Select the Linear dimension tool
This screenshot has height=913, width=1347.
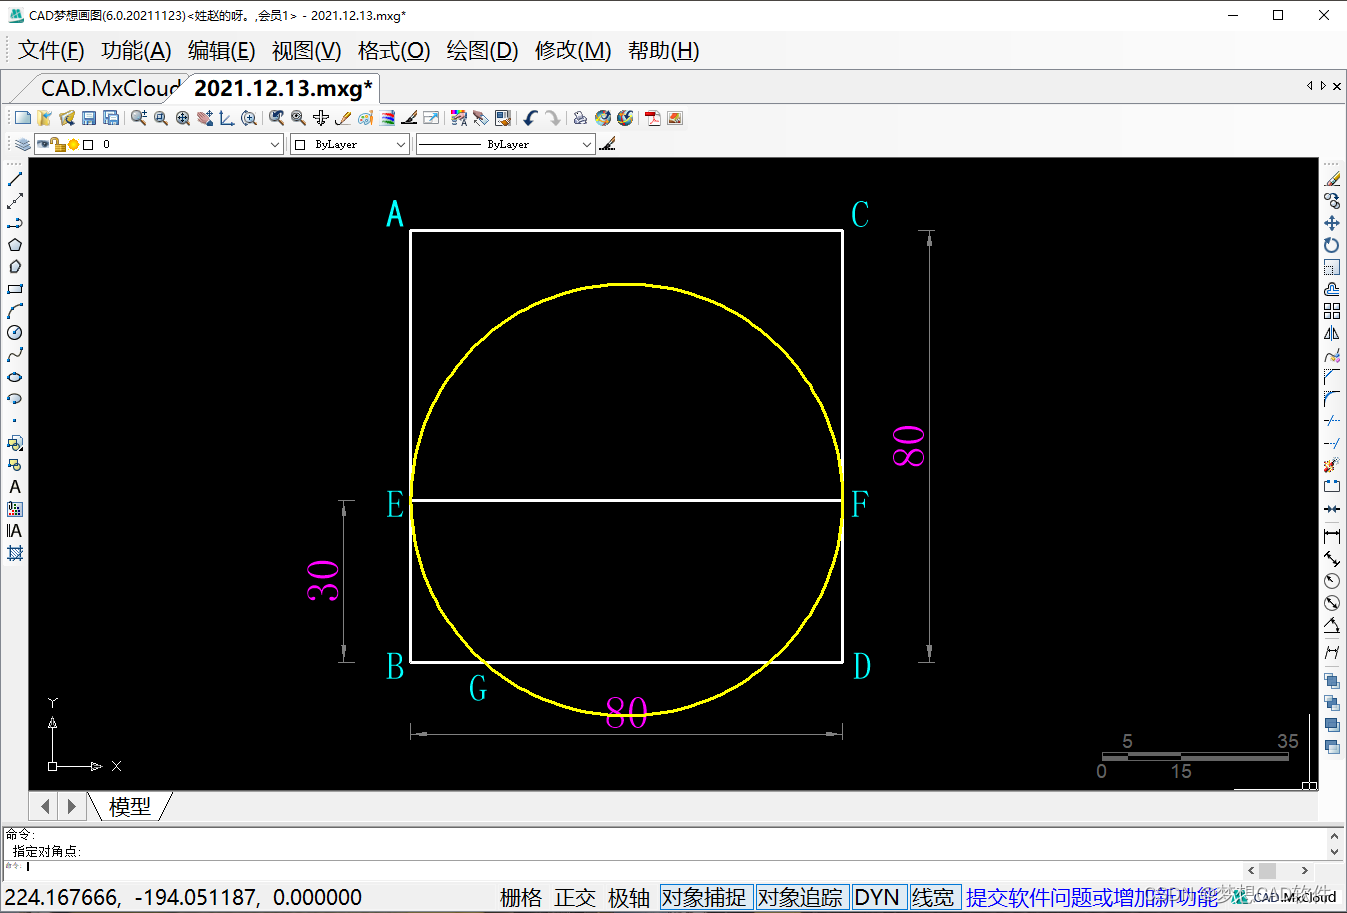click(1332, 536)
